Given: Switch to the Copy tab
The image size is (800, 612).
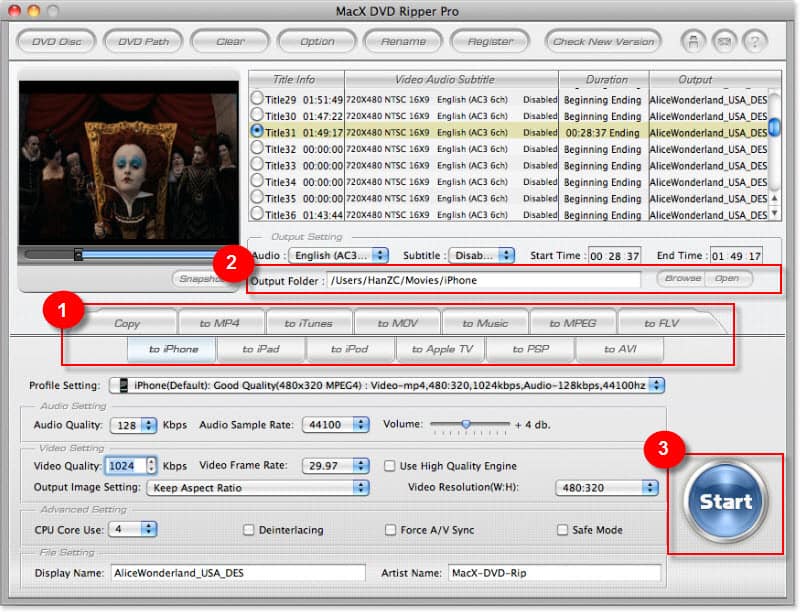Looking at the screenshot, I should (x=127, y=323).
